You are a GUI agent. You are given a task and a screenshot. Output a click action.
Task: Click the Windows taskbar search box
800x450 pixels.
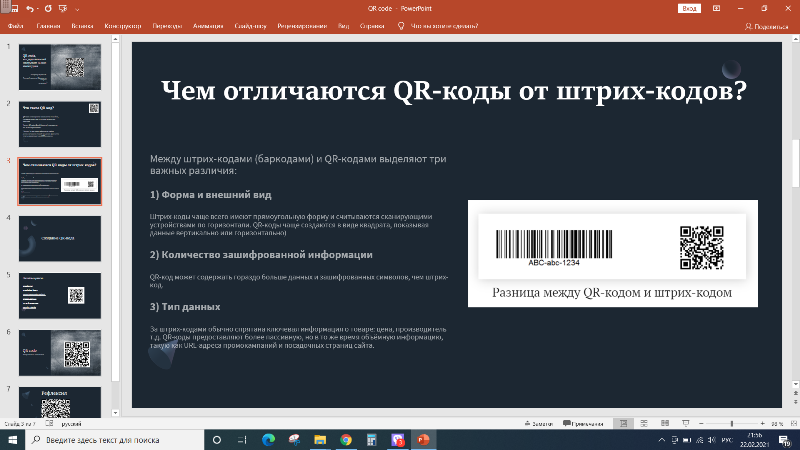click(114, 440)
